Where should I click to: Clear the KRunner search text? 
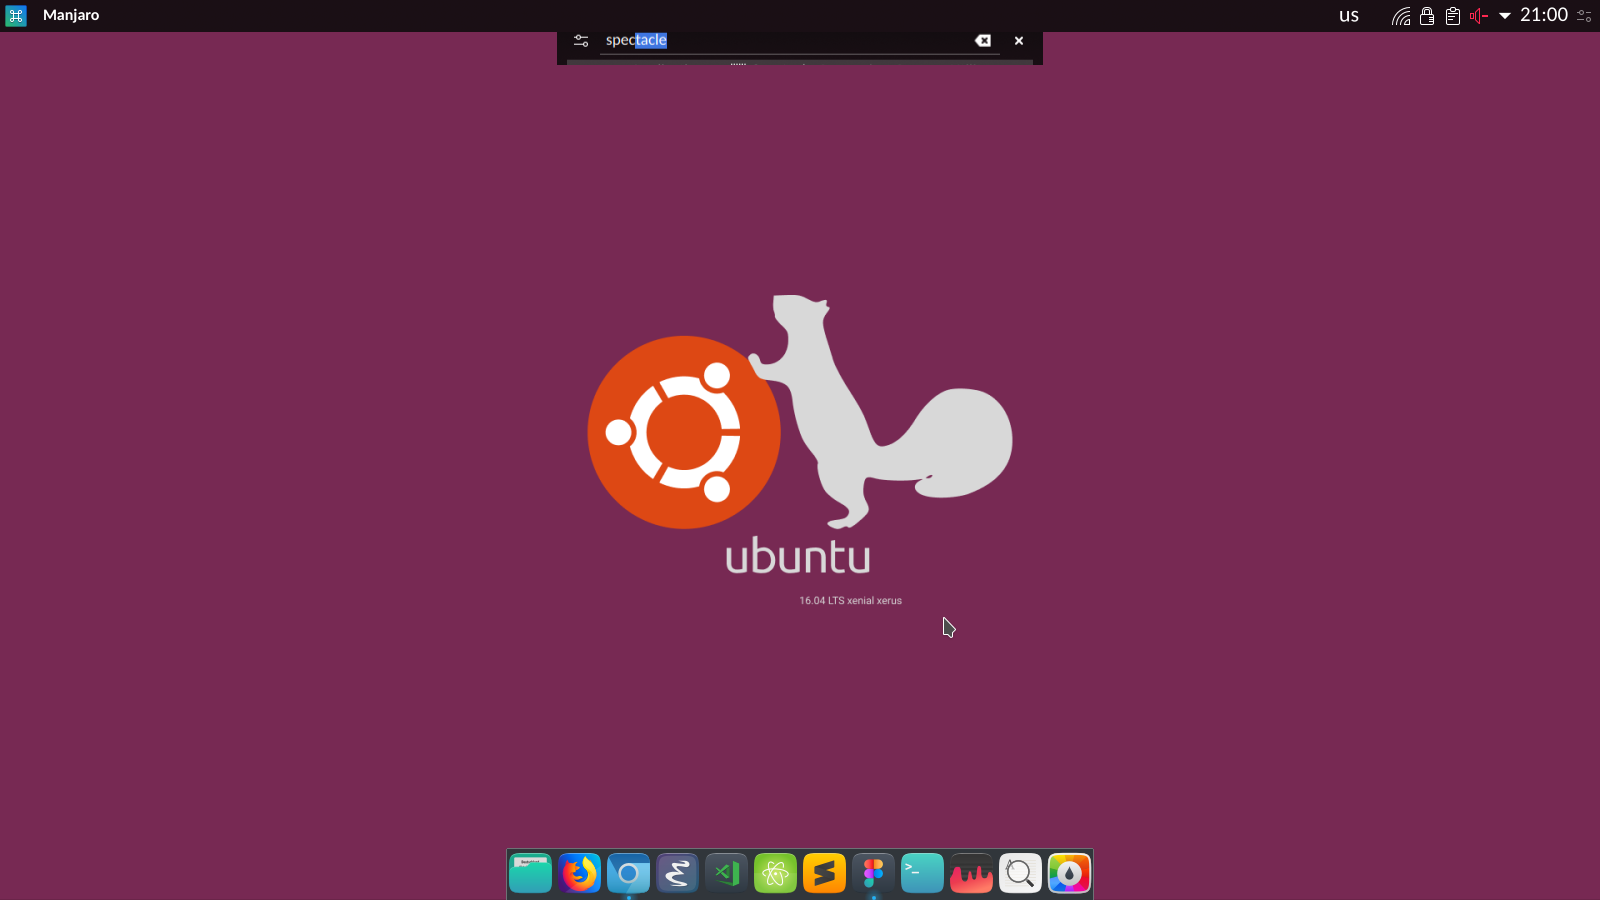[983, 41]
